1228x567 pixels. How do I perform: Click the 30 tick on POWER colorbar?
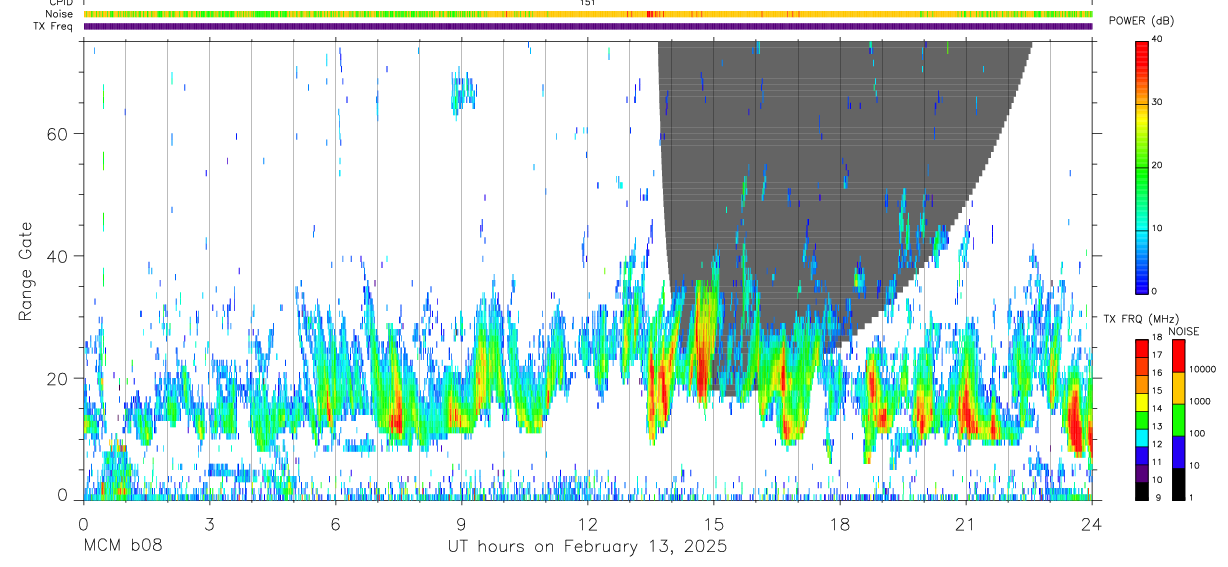pos(1156,102)
